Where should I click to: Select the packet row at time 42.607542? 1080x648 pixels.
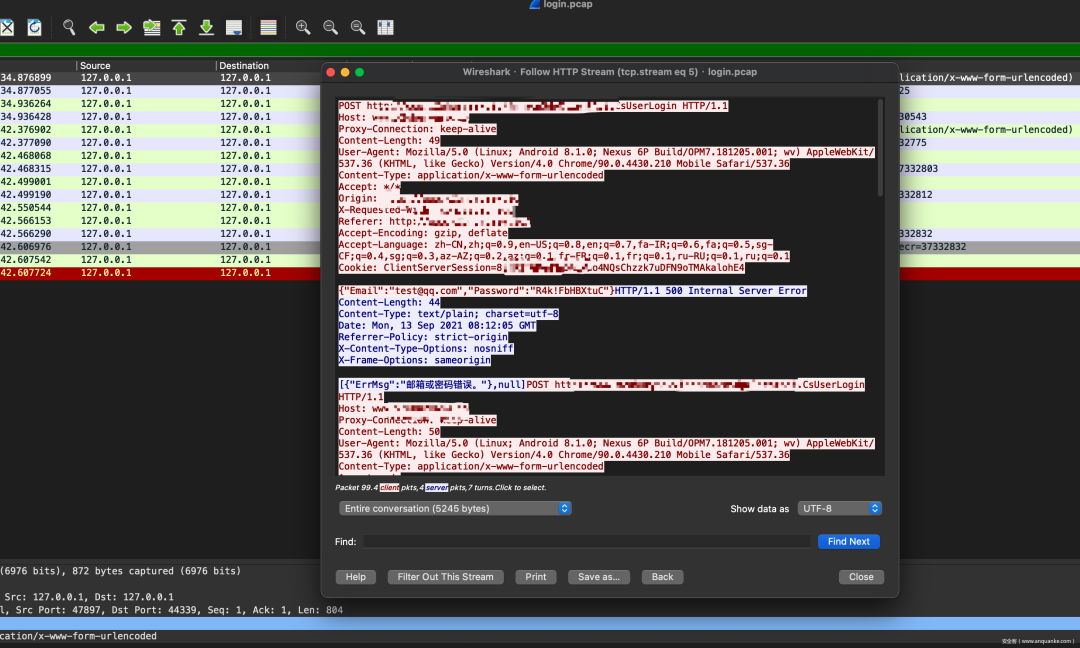(160, 260)
